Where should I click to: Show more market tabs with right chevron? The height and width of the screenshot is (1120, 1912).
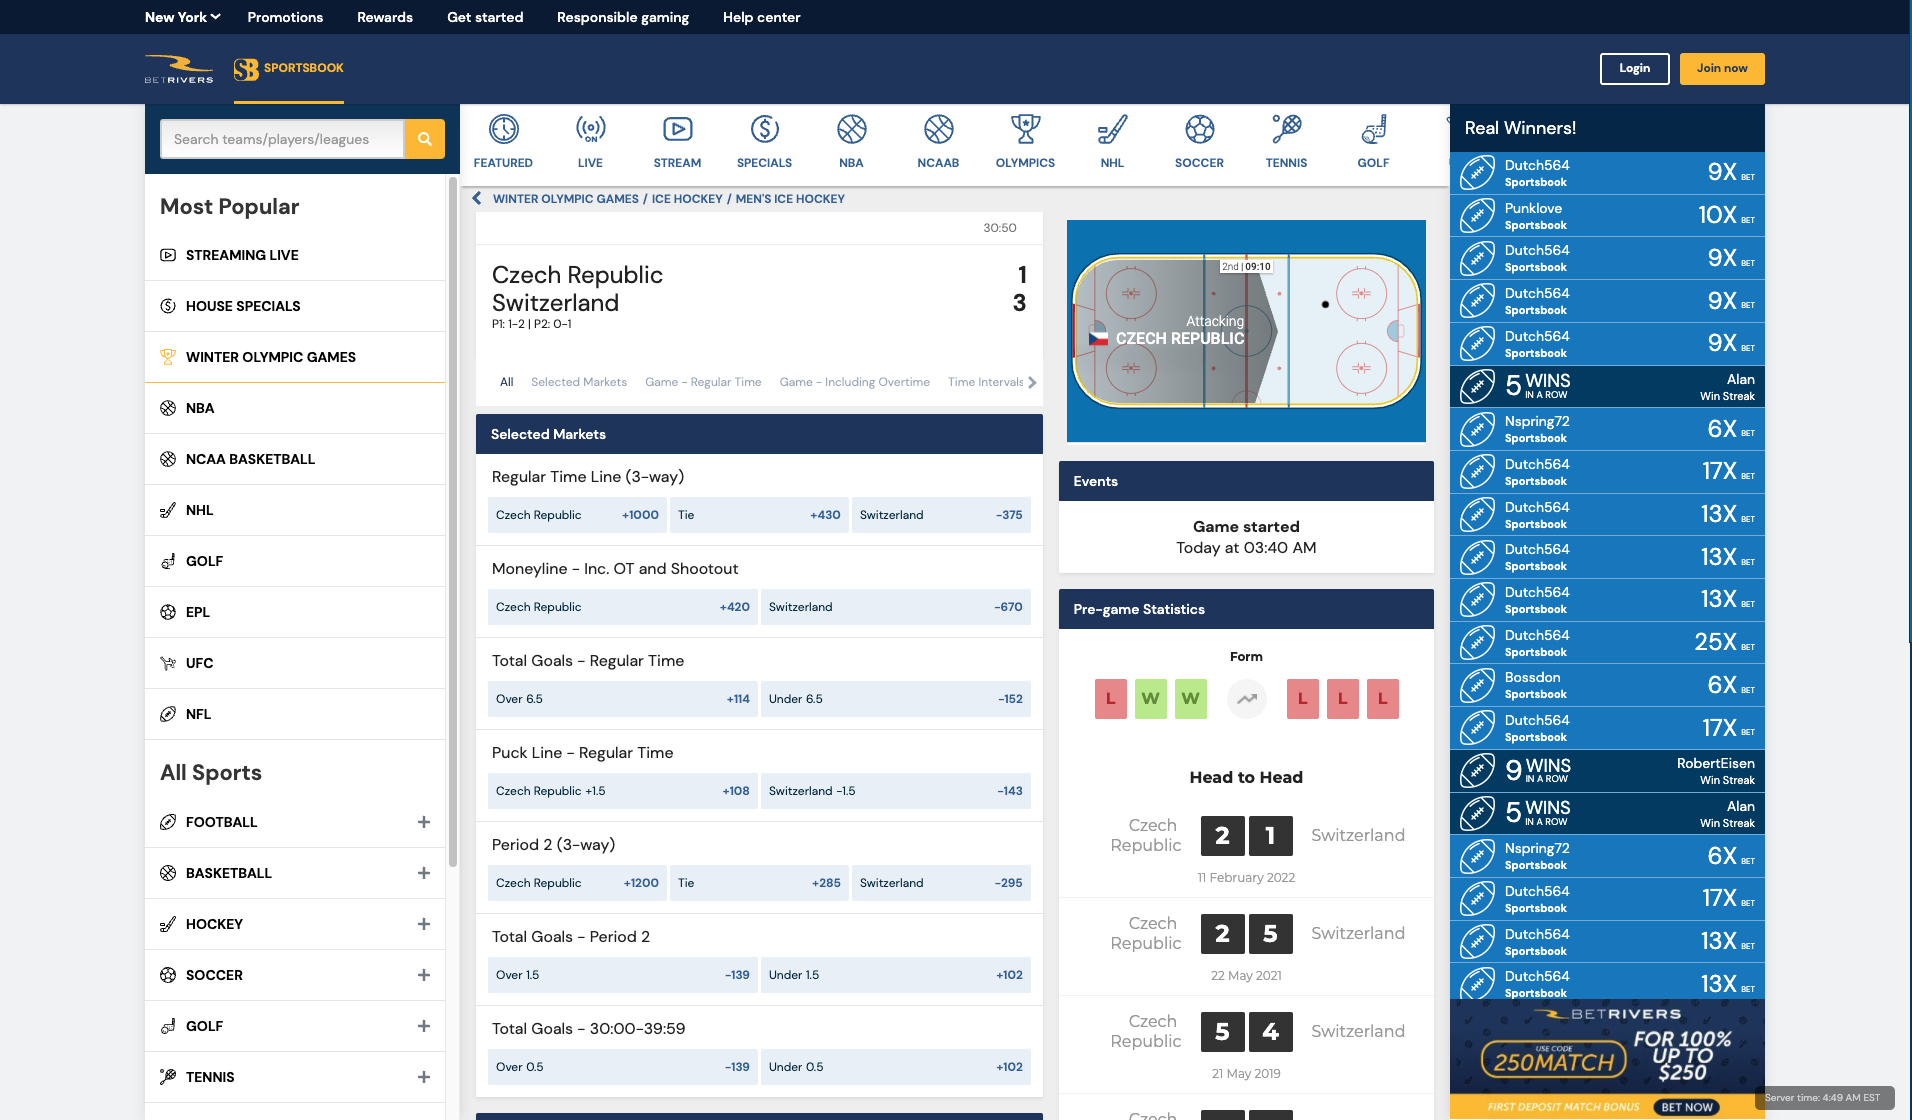[1032, 382]
